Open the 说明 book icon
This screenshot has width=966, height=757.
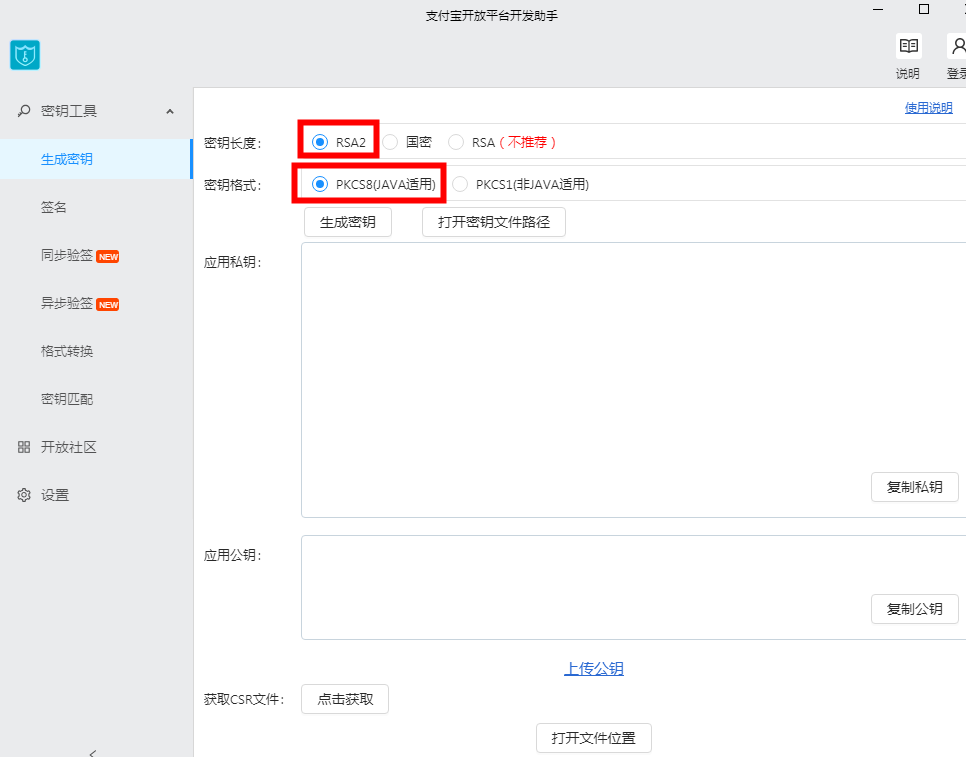(908, 46)
